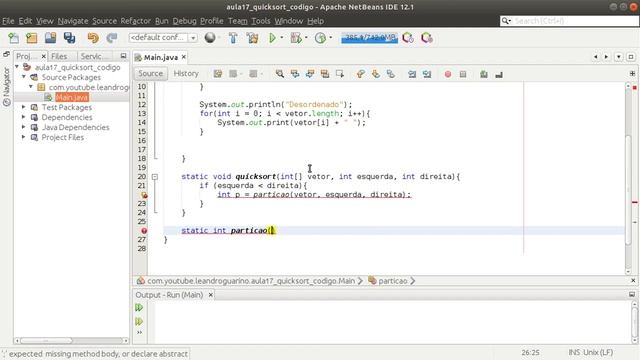Screen dimensions: 640x360
Task: Toggle Bookmark icon in editor toolbar
Action: (391, 74)
